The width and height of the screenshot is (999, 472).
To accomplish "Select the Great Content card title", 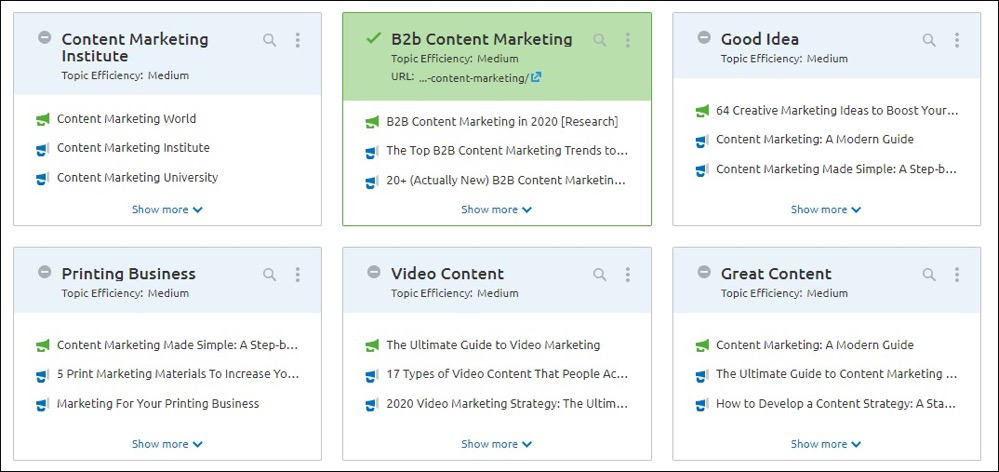I will (x=776, y=274).
